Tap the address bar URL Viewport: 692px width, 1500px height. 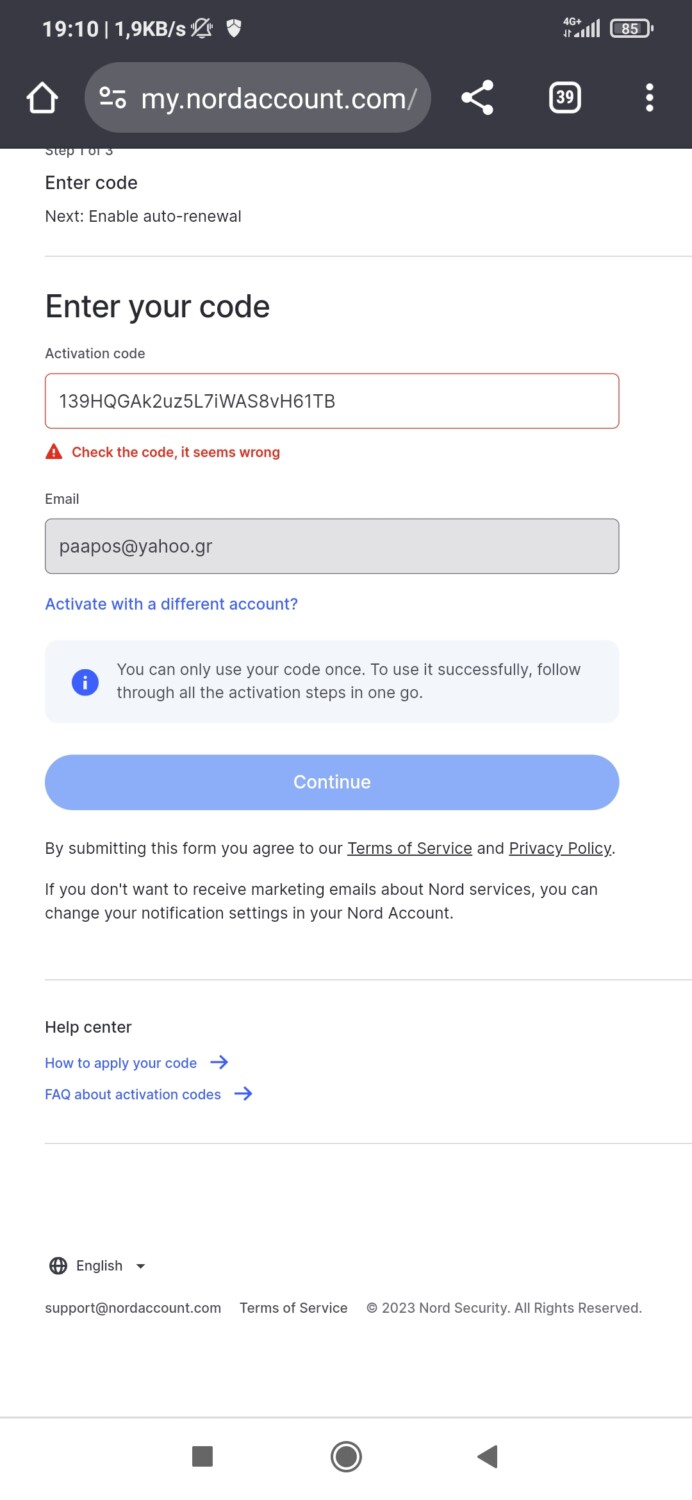click(x=278, y=98)
